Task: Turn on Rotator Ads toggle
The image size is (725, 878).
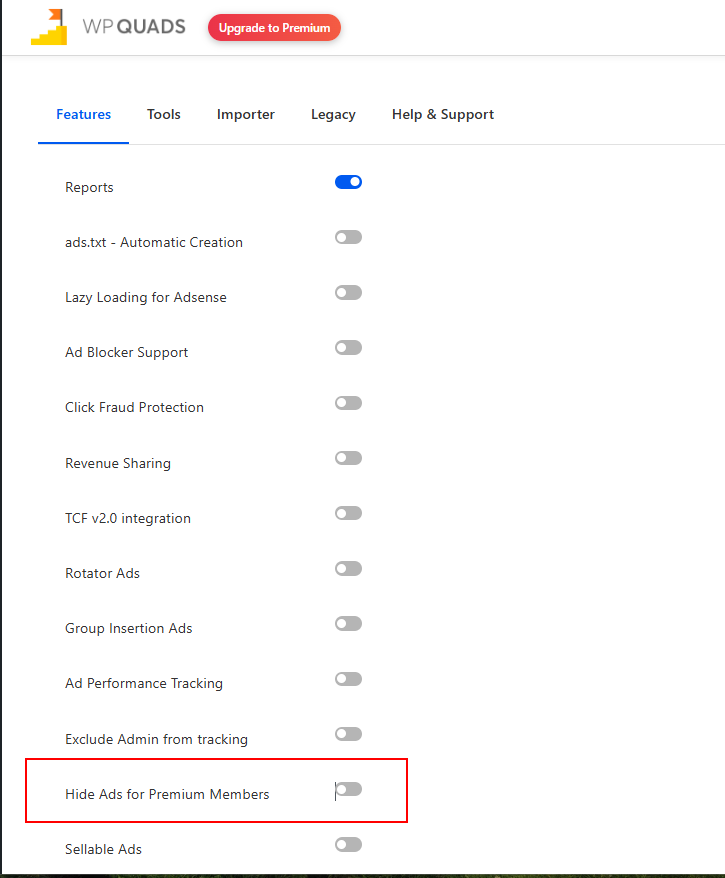Action: pyautogui.click(x=348, y=568)
